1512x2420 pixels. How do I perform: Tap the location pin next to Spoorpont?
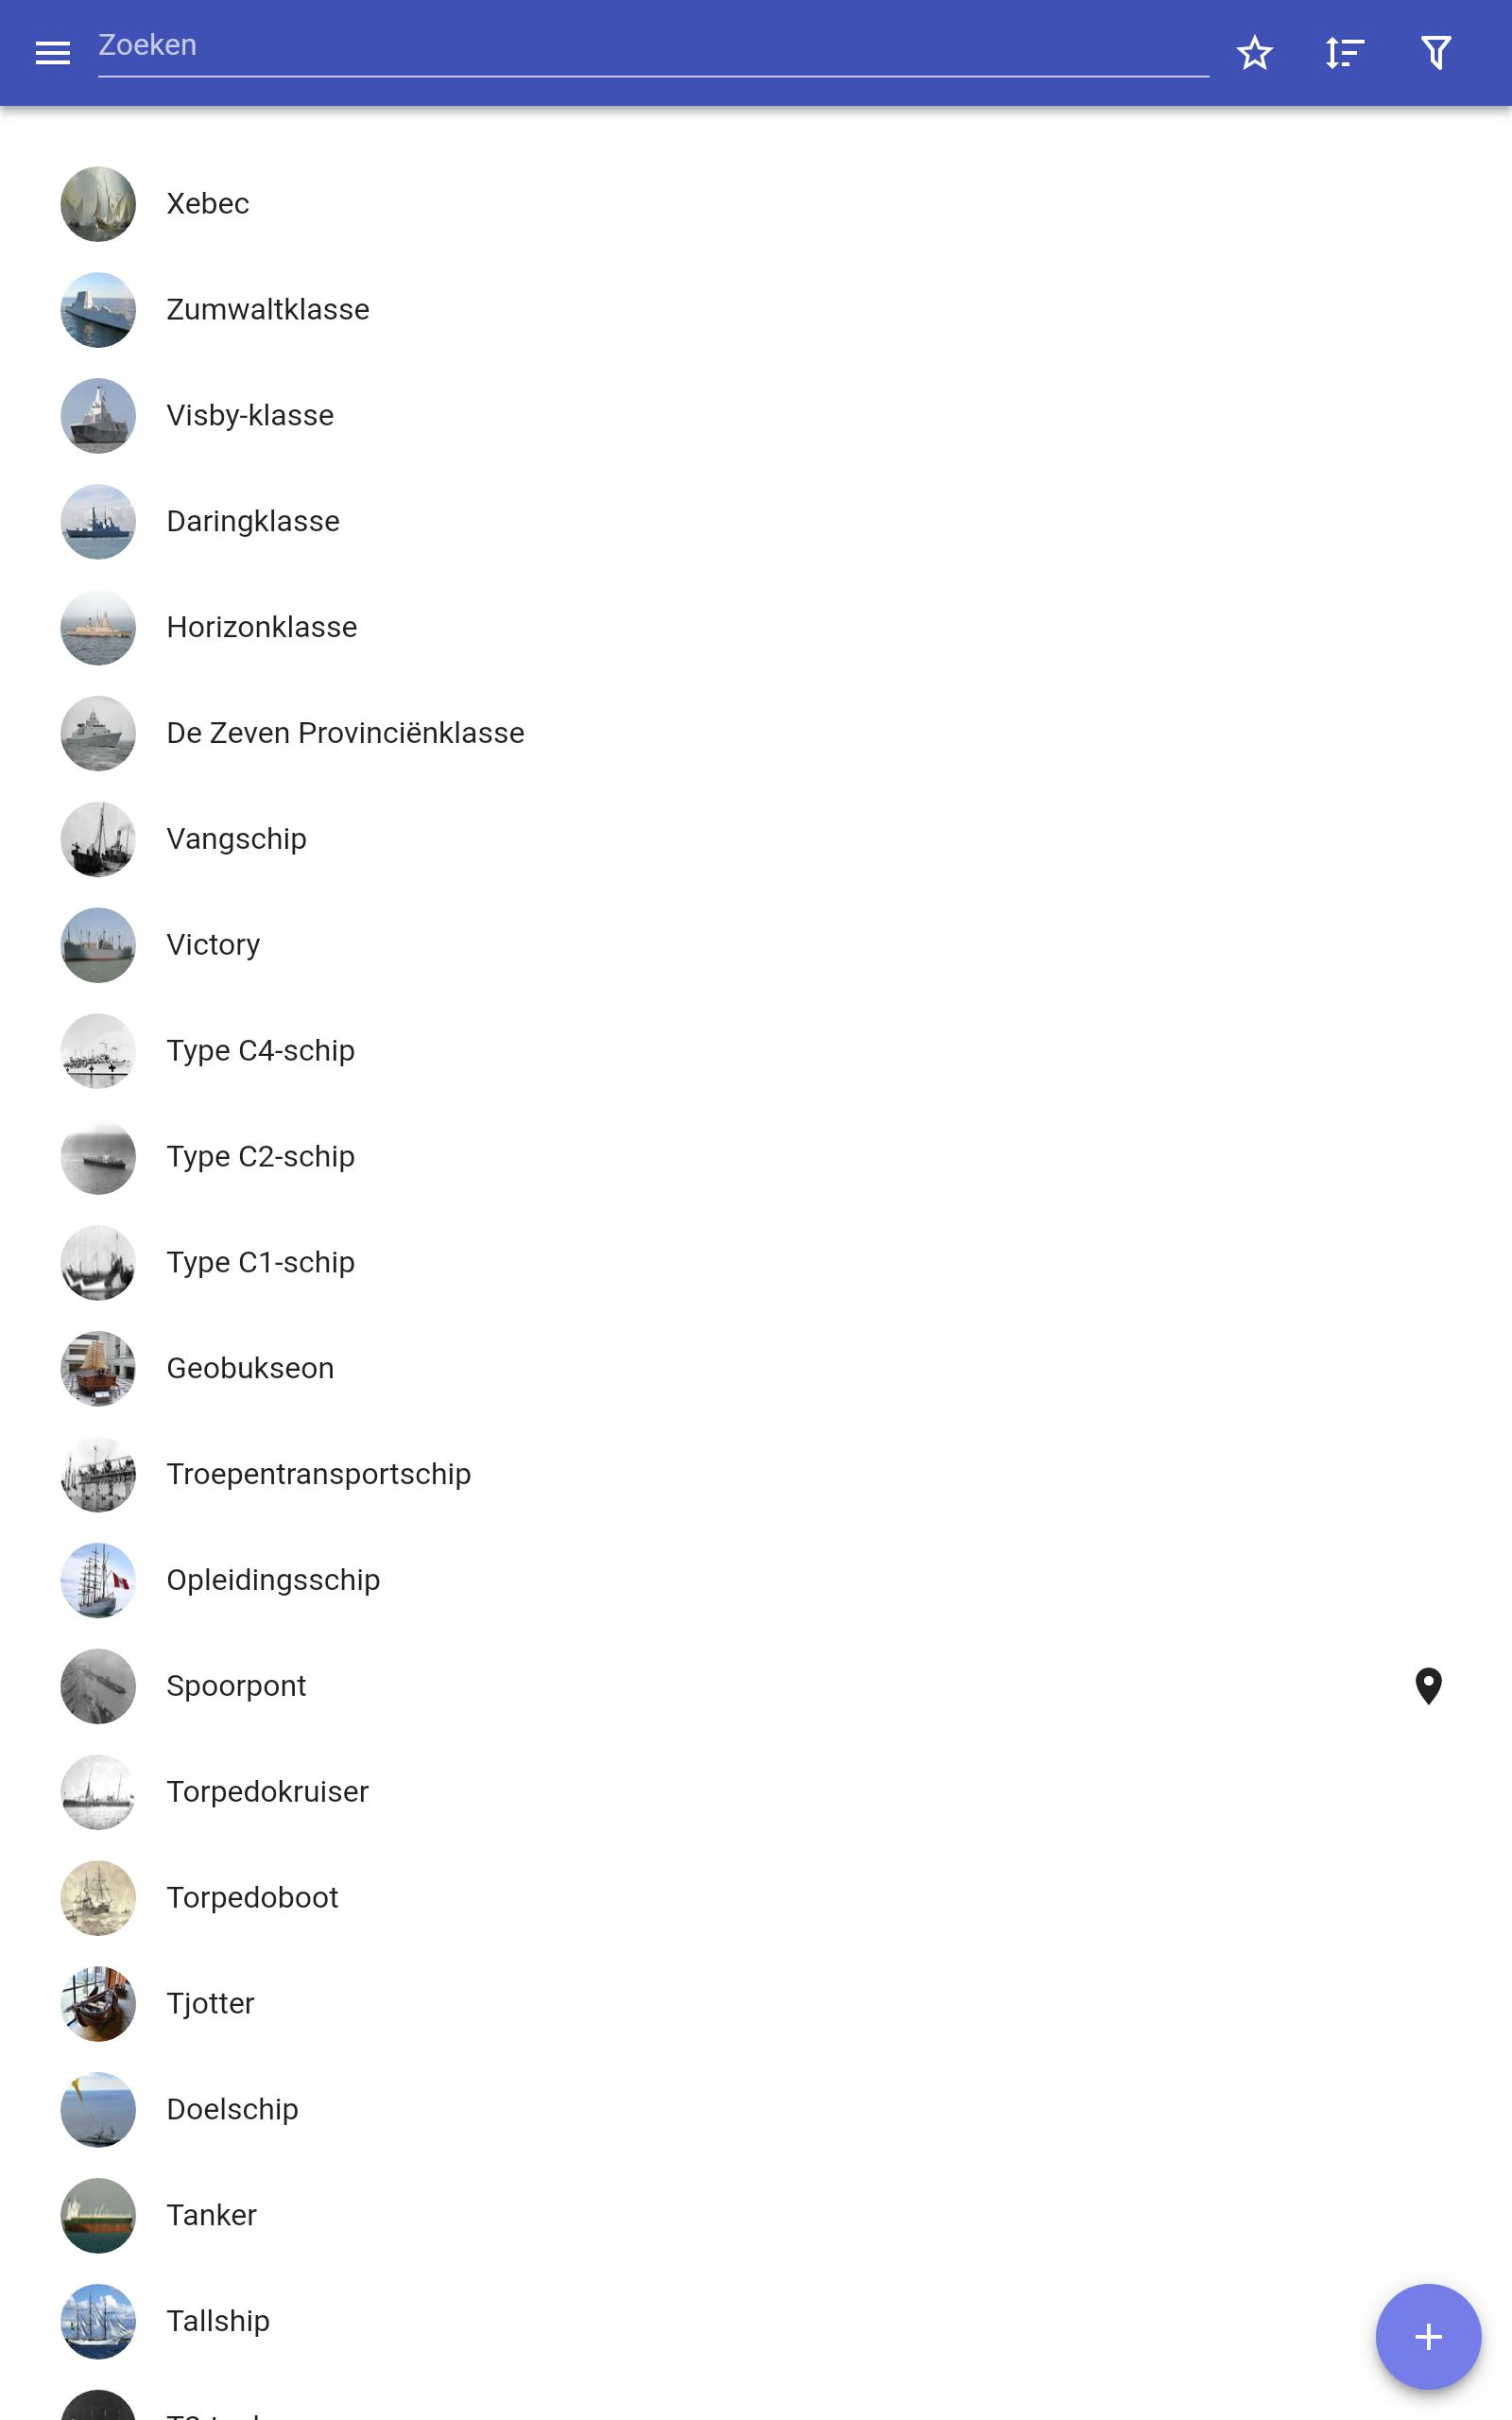[x=1428, y=1686]
